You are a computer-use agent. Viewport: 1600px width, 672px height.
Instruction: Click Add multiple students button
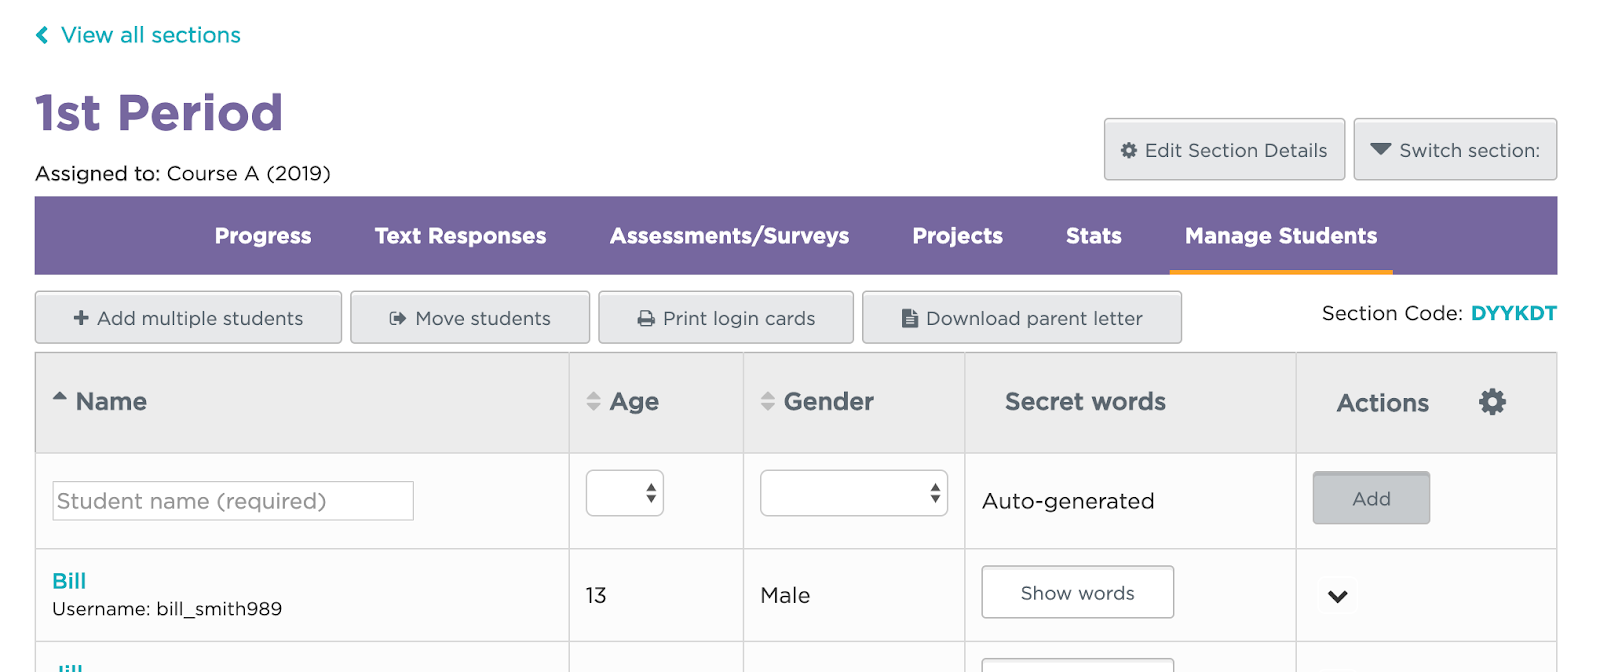point(188,318)
